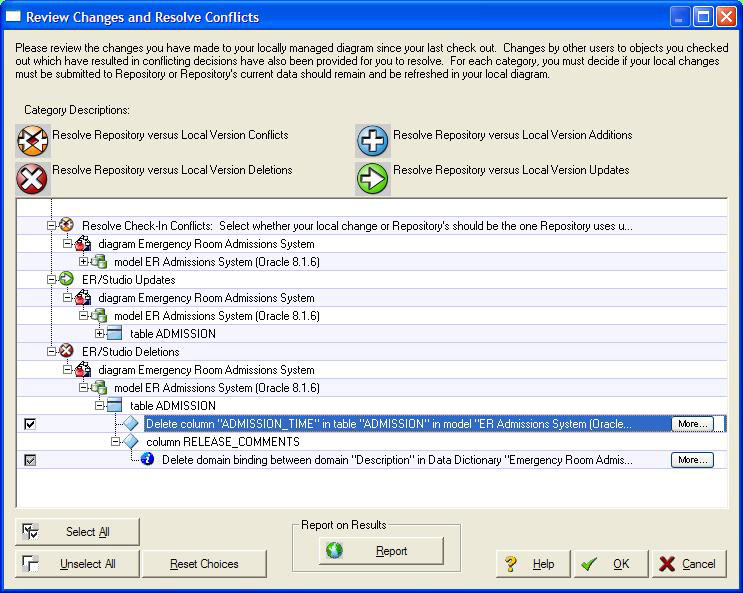Screen dimensions: 743x593
Task: Collapse table ADMISSION under Deletions
Action: pos(100,406)
